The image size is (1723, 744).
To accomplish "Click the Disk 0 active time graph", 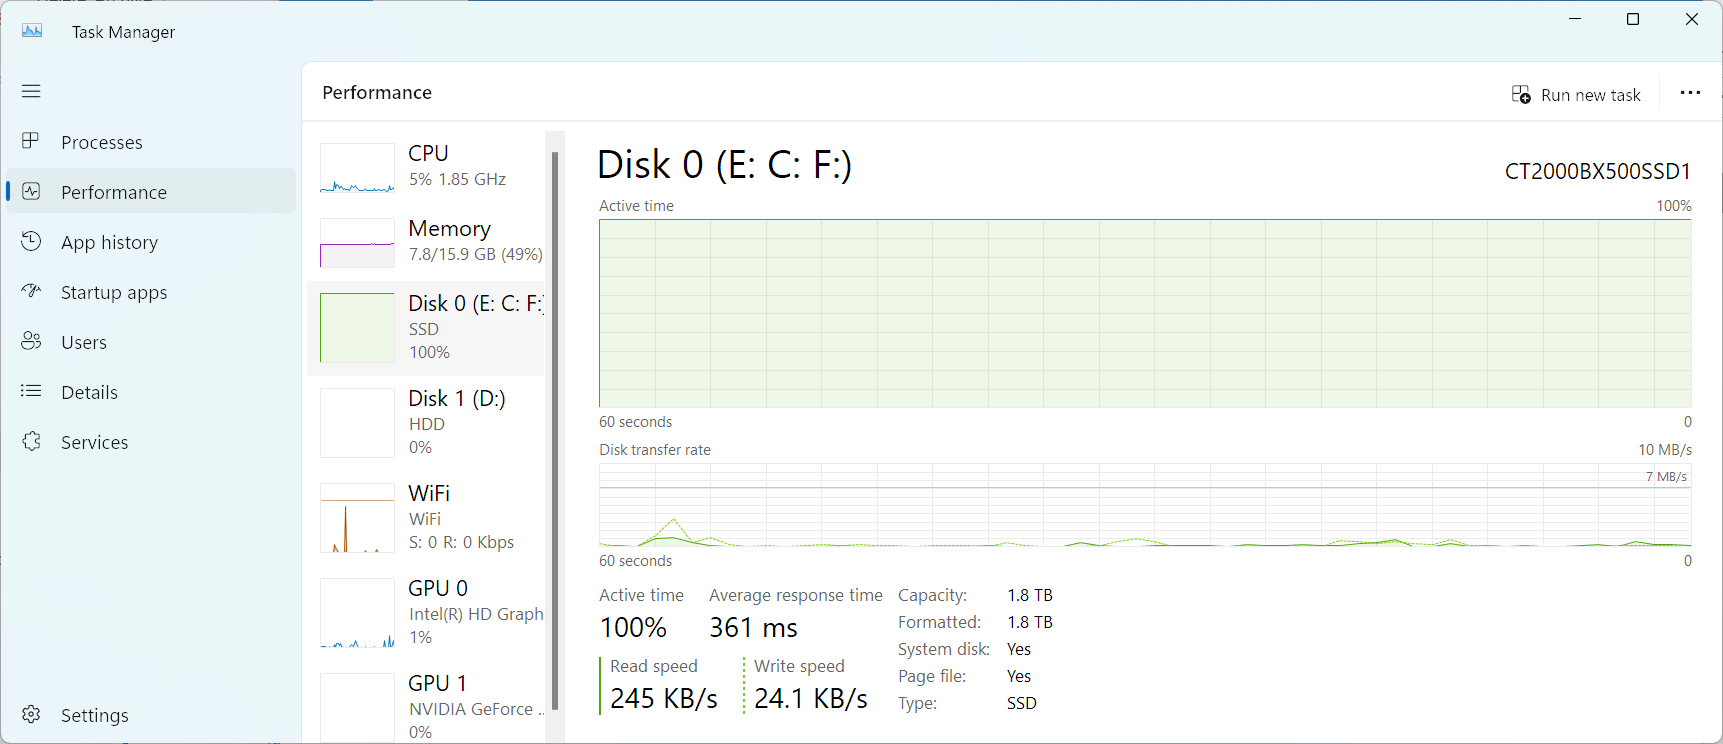I will 1144,313.
